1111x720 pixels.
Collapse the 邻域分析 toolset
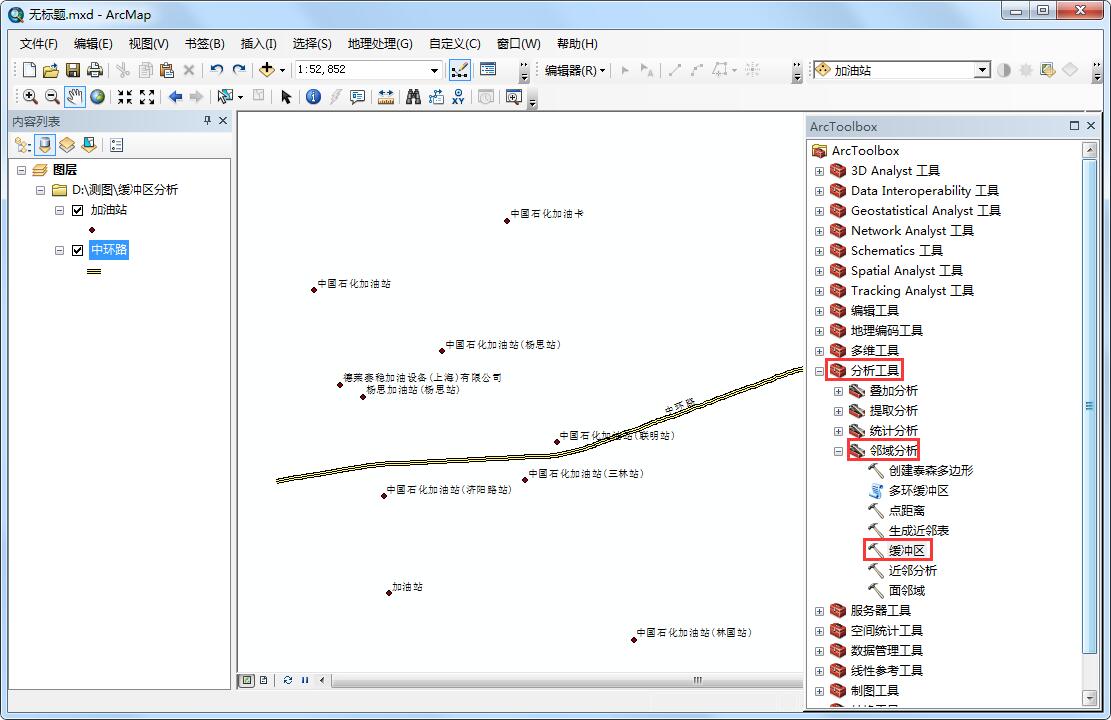(838, 451)
